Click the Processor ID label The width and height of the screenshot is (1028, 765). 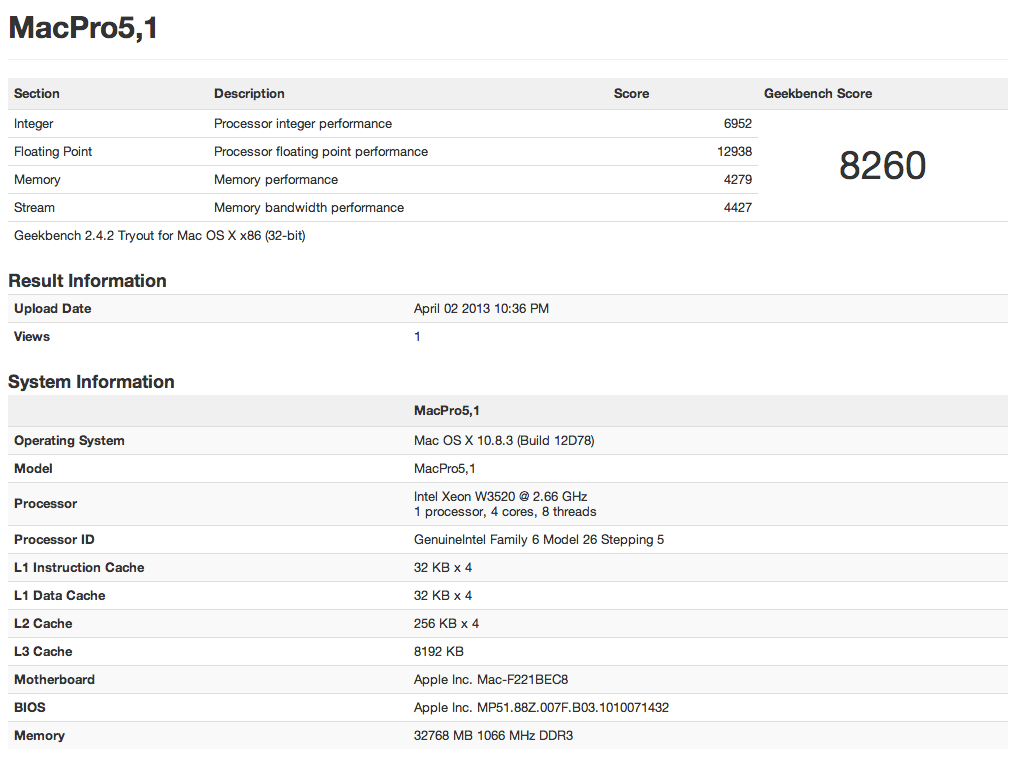pyautogui.click(x=54, y=540)
